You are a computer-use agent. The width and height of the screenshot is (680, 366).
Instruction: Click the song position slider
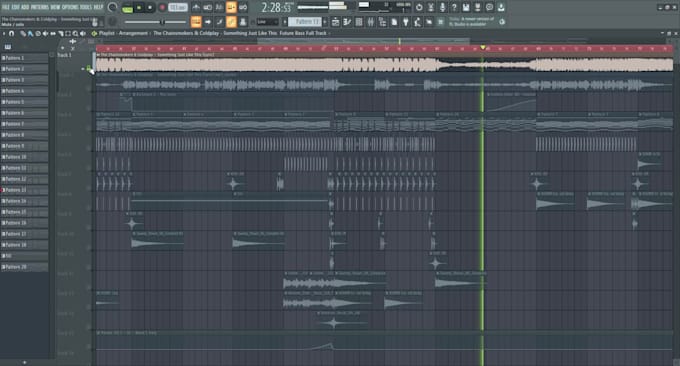coord(156,22)
